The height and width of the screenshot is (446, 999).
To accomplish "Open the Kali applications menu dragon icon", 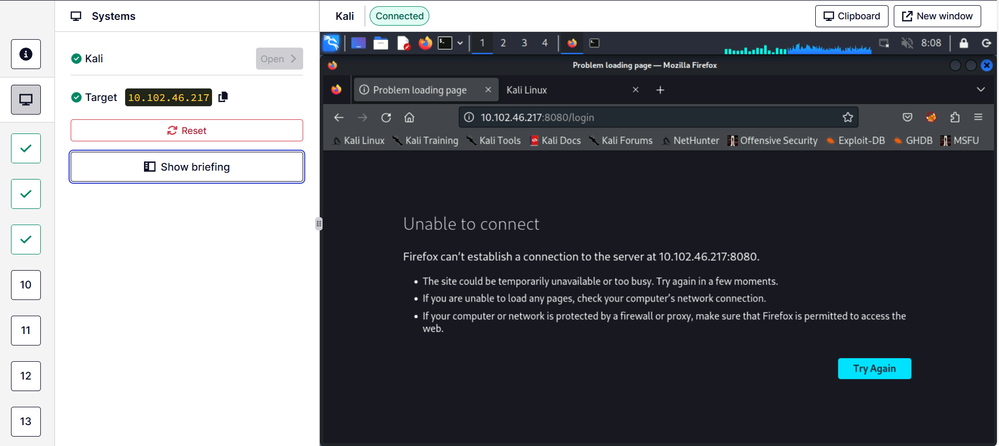I will pos(331,43).
